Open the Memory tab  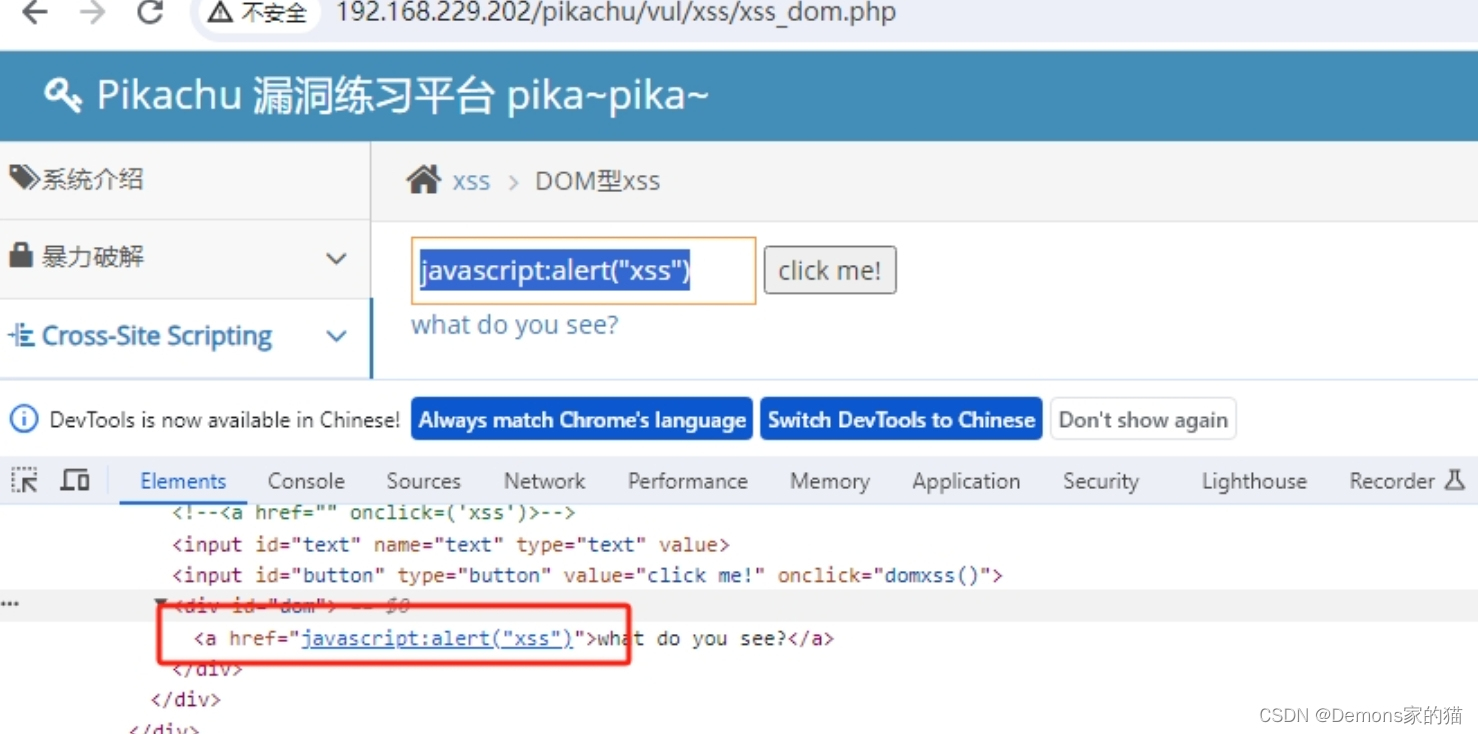[830, 481]
